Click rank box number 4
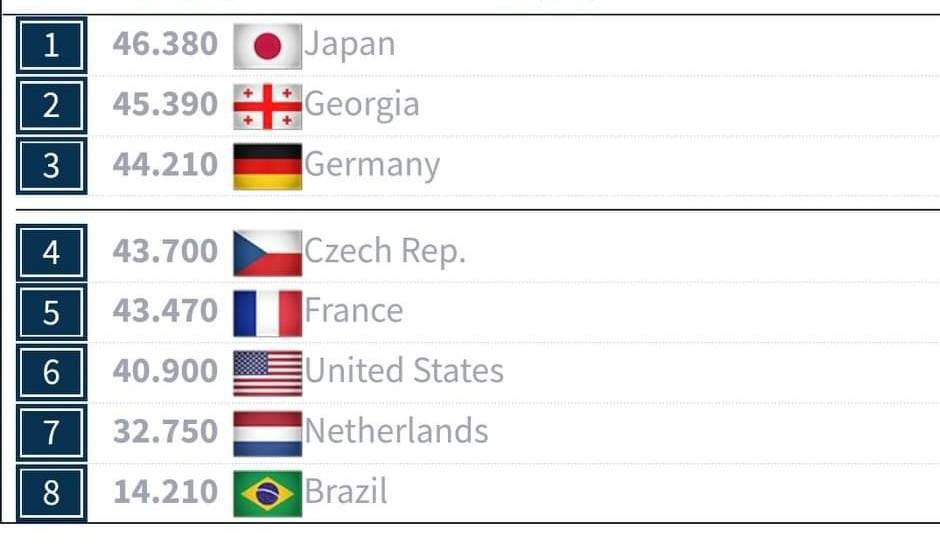Viewport: 940px width, 545px height. pyautogui.click(x=52, y=252)
